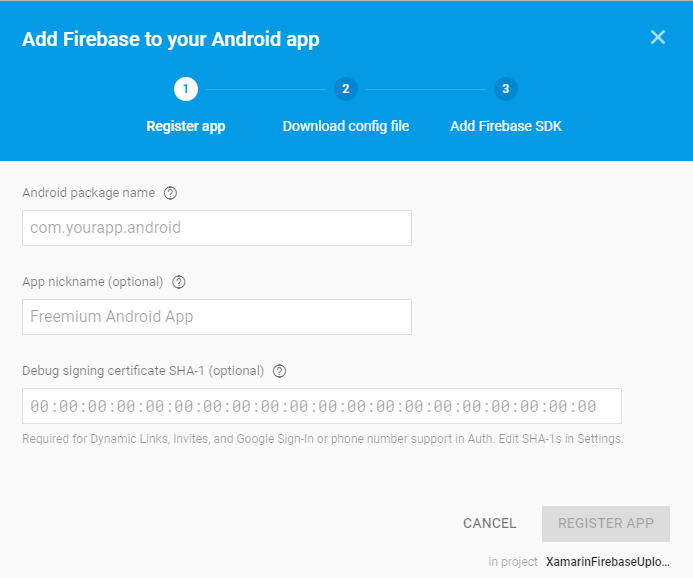Click the Android package name label
Image resolution: width=693 pixels, height=578 pixels.
(x=89, y=193)
